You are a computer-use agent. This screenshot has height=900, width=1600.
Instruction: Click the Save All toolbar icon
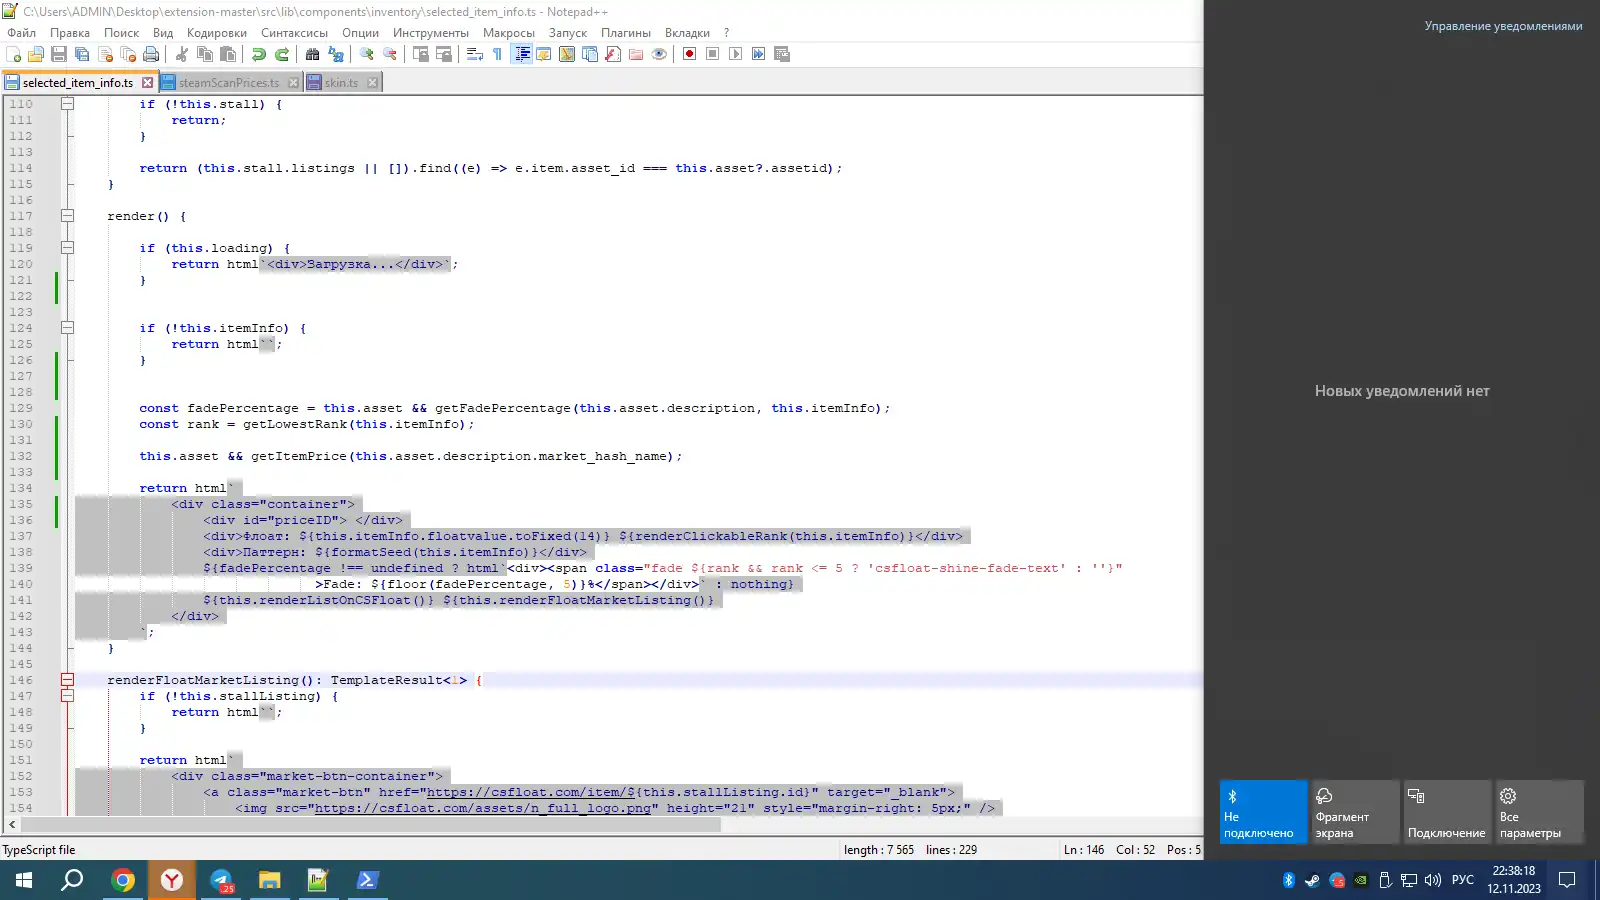pos(82,54)
